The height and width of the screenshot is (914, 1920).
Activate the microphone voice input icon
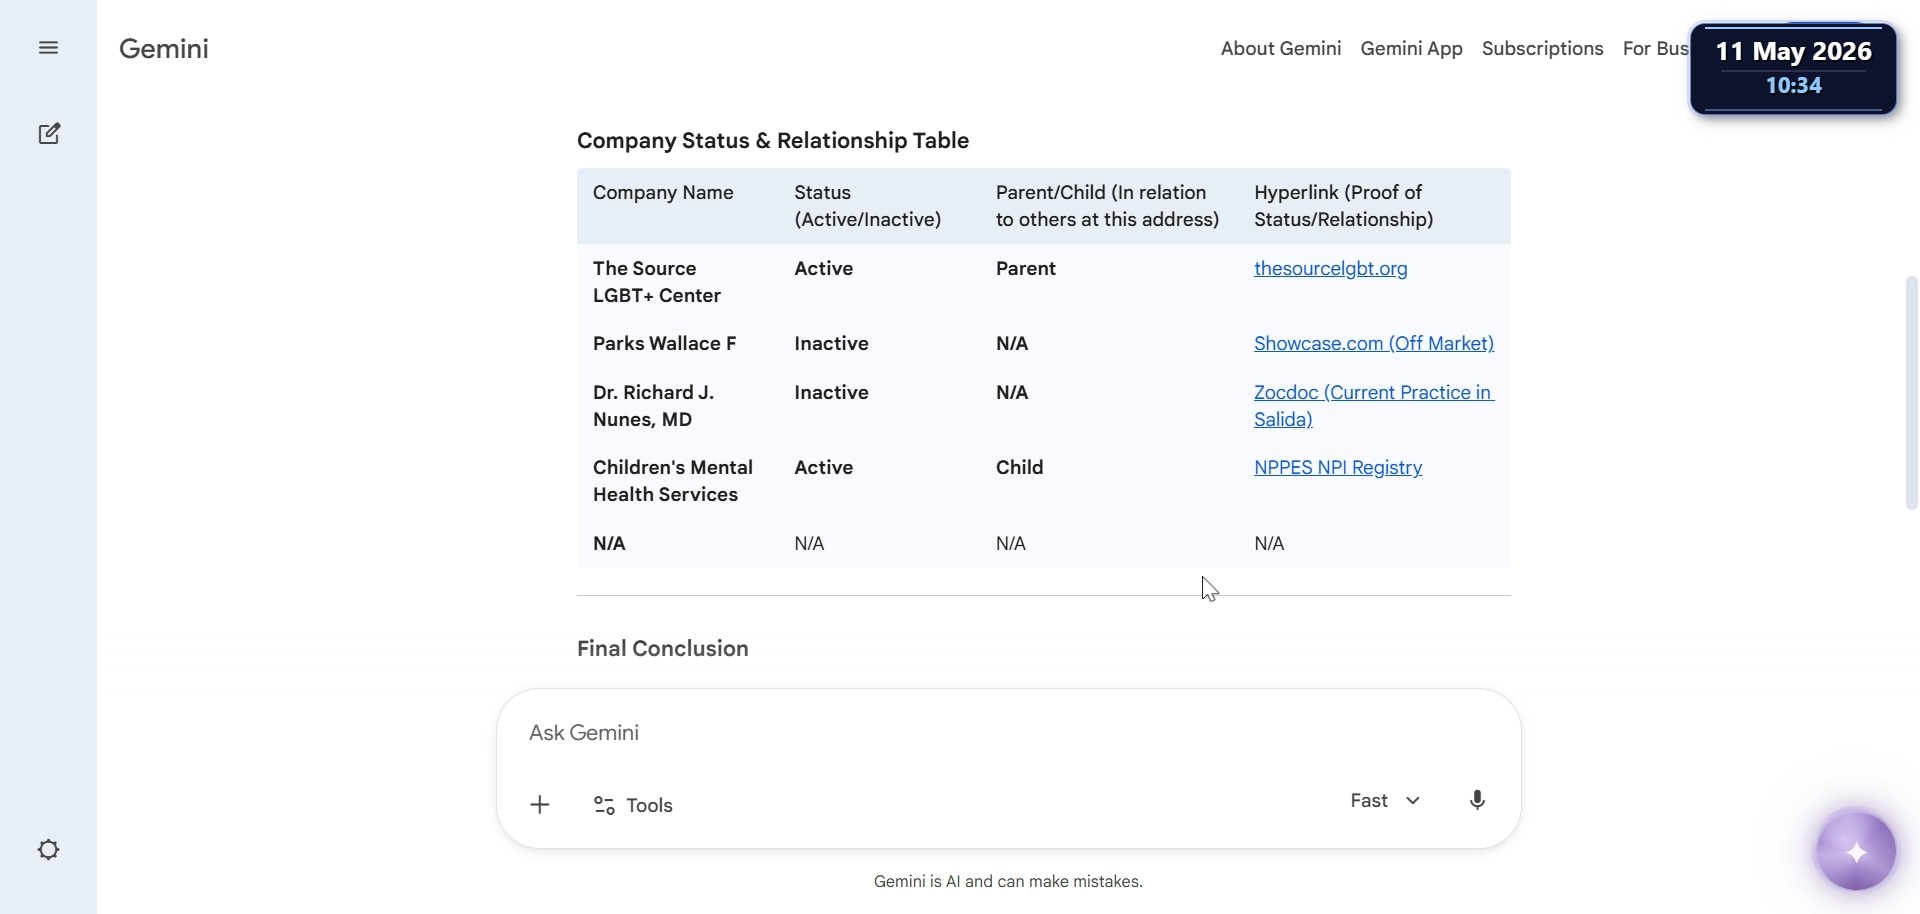(x=1477, y=800)
